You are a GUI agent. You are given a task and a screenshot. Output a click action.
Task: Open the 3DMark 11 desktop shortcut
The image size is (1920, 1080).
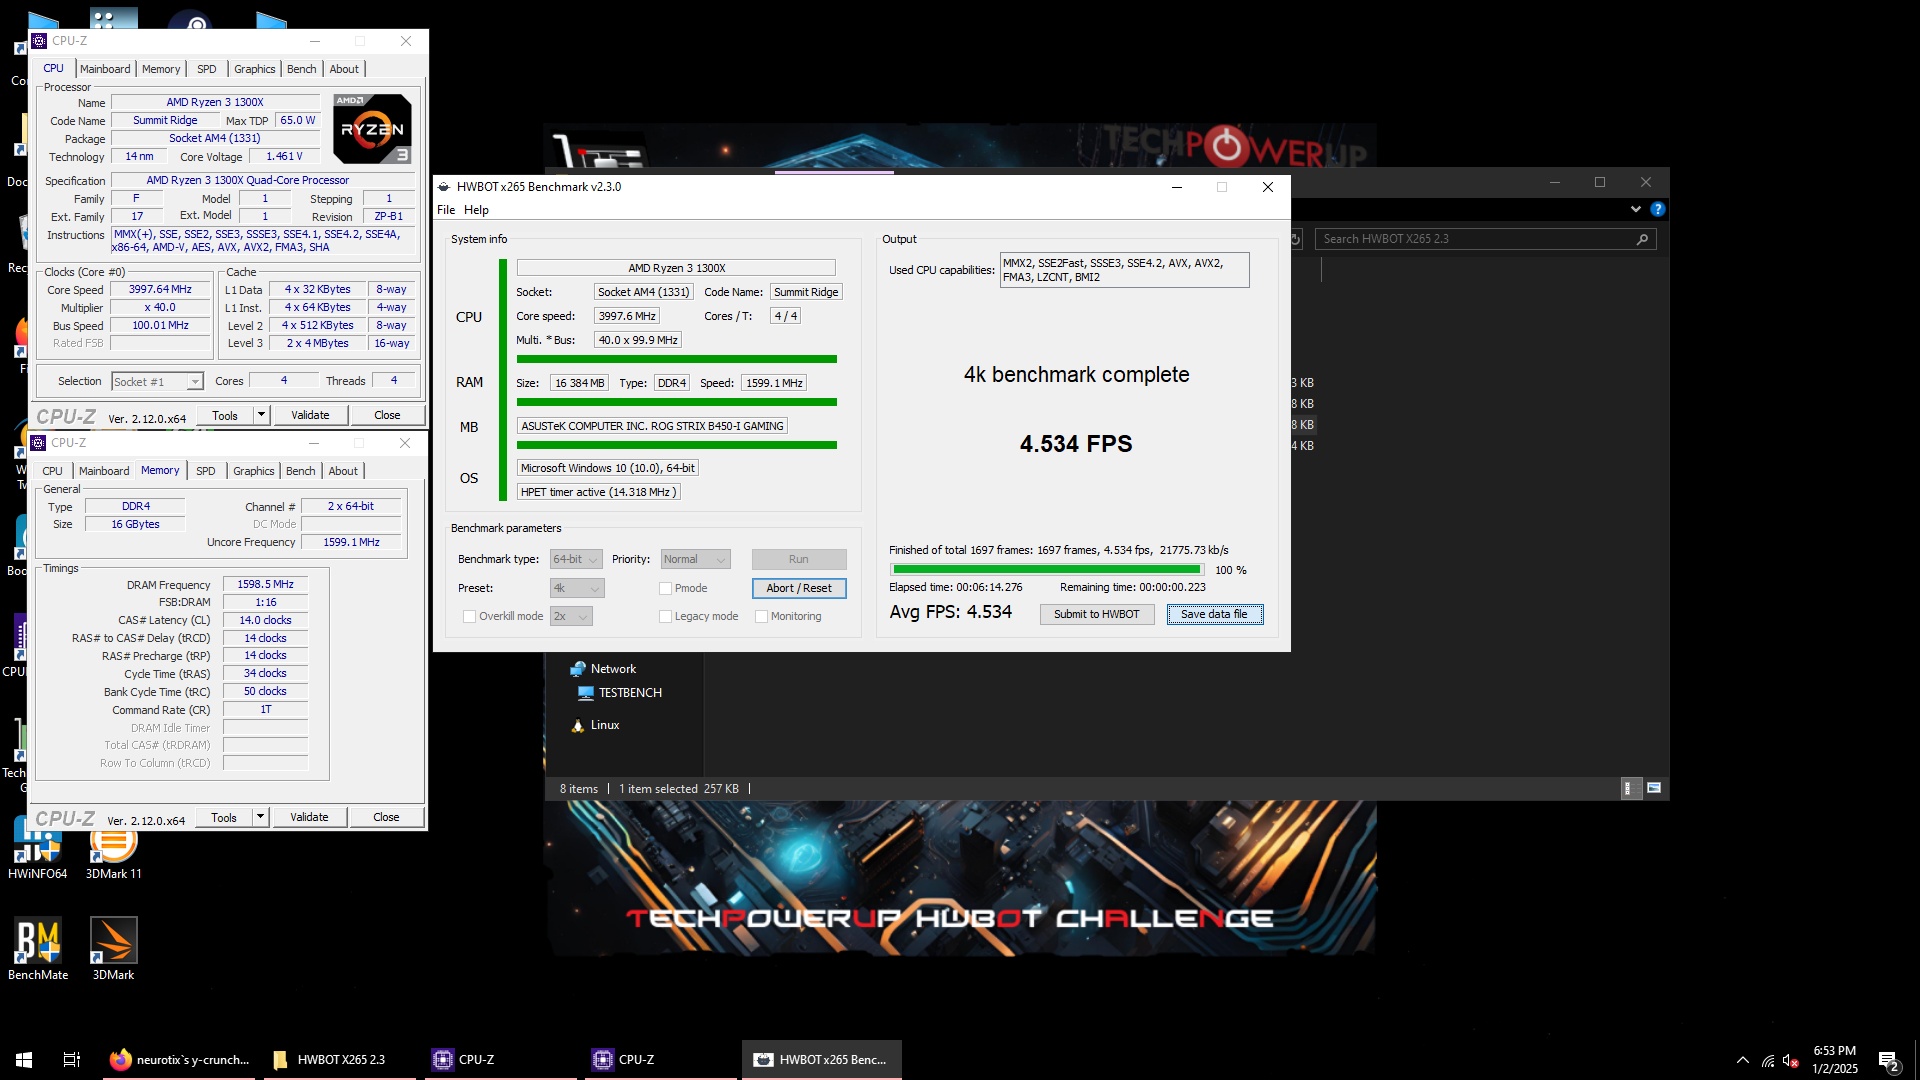pyautogui.click(x=113, y=850)
